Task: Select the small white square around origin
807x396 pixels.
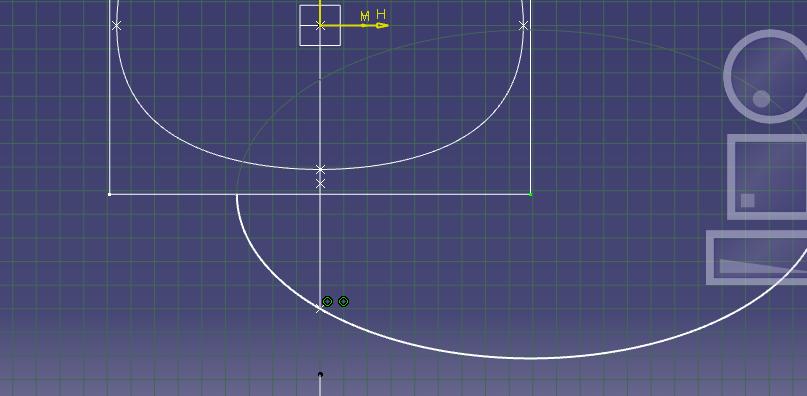Action: coord(320,25)
